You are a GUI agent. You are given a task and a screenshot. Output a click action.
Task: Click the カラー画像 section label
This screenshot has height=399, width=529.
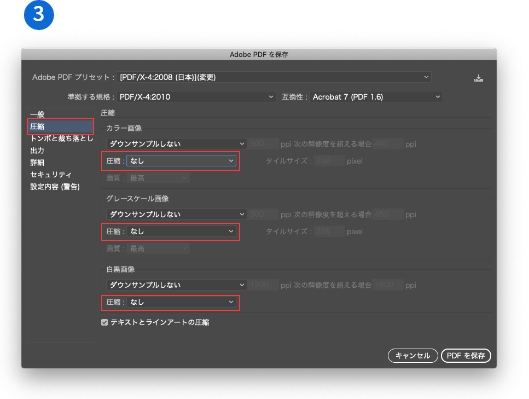coord(124,128)
